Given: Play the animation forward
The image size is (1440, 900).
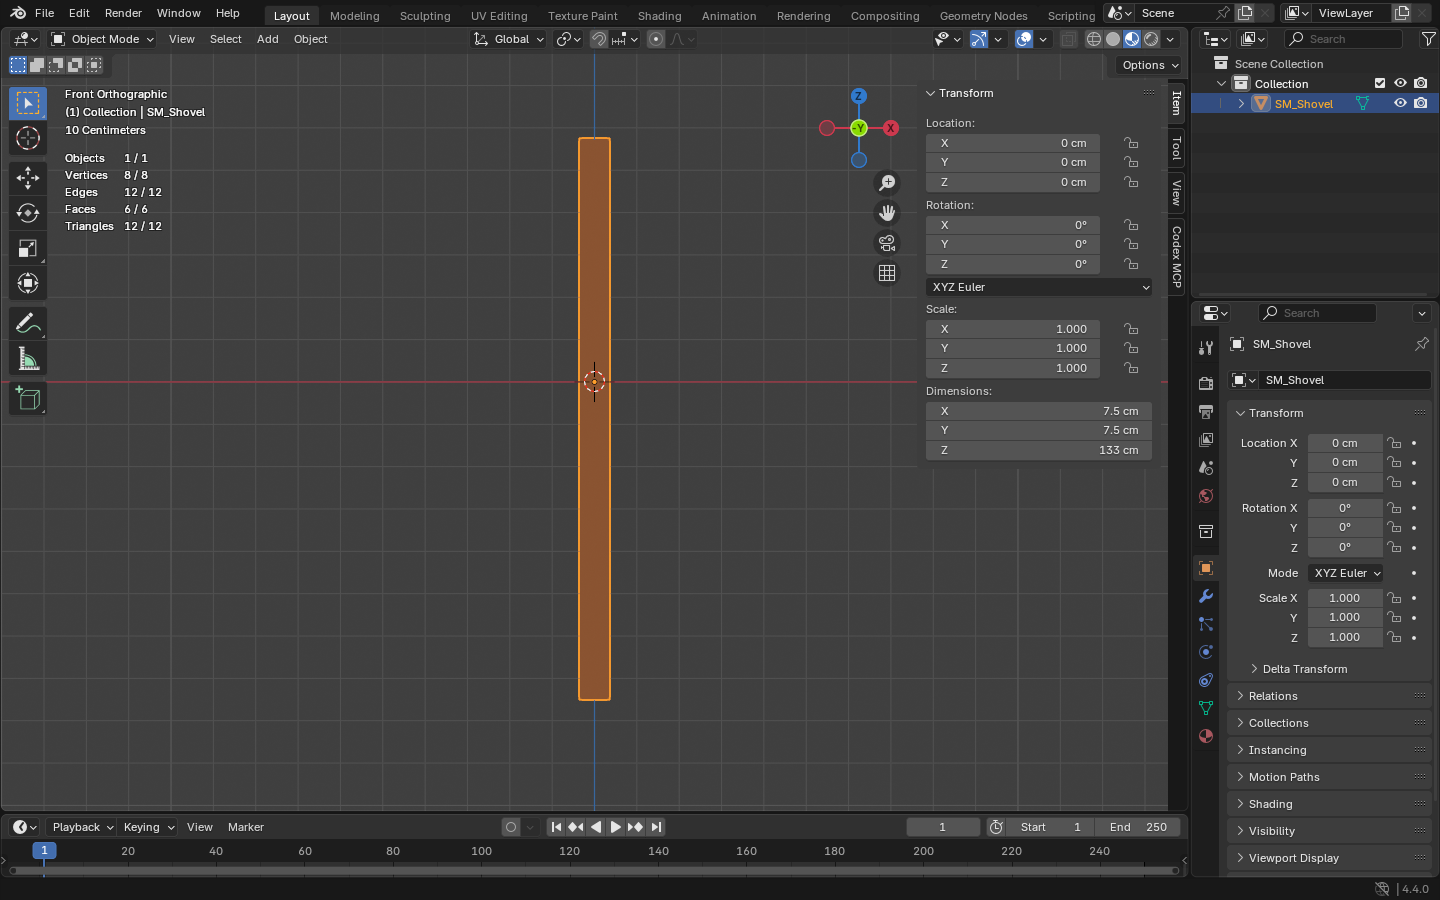Looking at the screenshot, I should pyautogui.click(x=616, y=827).
